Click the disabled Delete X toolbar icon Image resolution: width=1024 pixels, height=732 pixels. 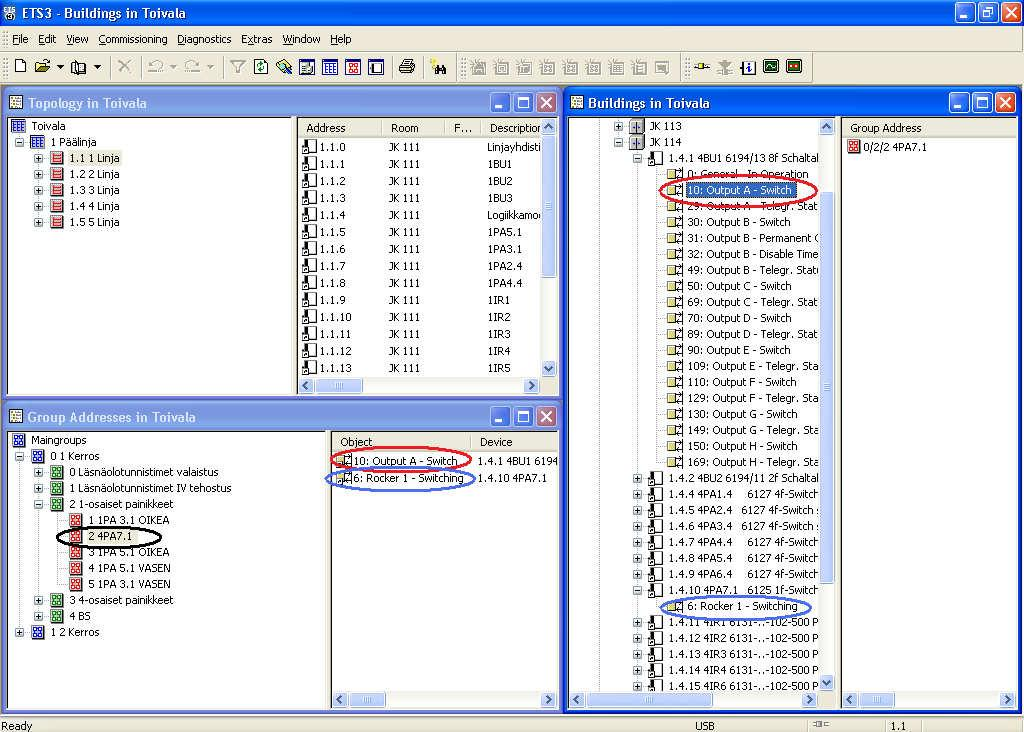click(124, 67)
